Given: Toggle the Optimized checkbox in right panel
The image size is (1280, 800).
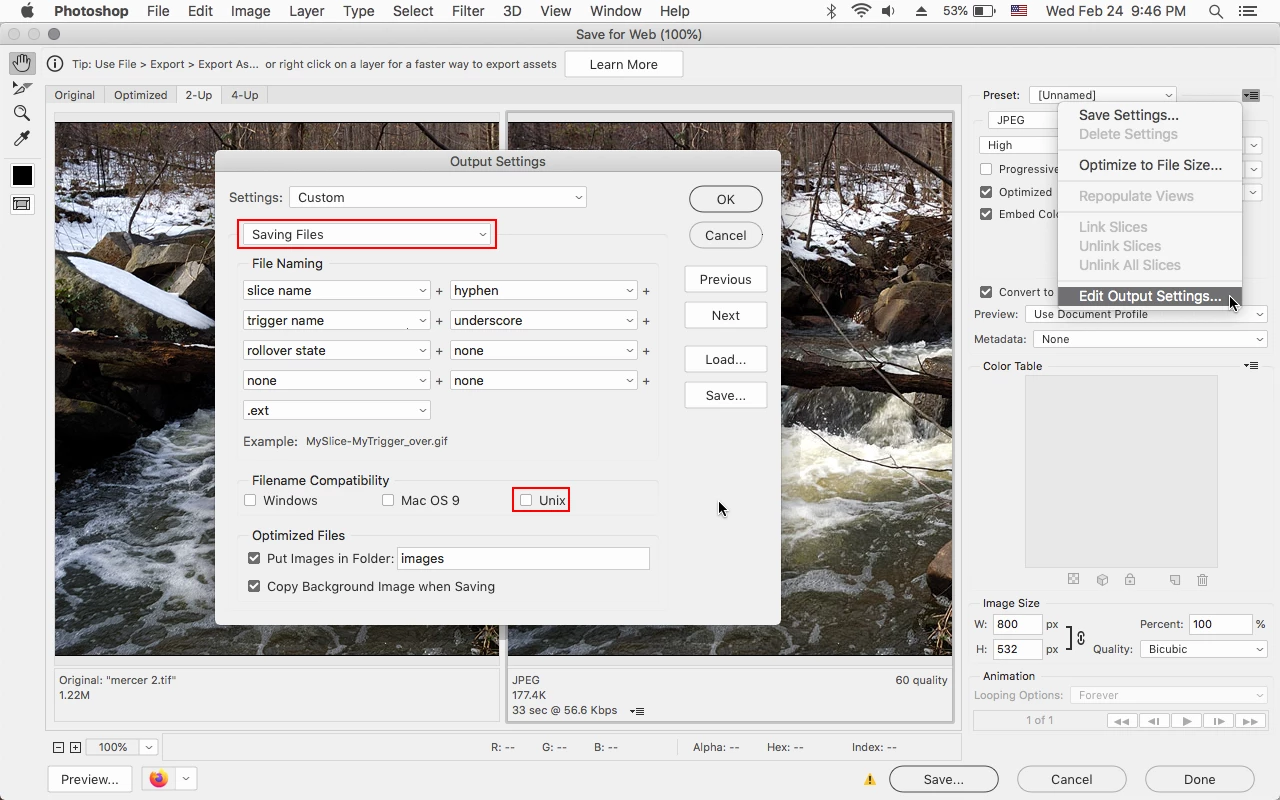Looking at the screenshot, I should pyautogui.click(x=986, y=192).
